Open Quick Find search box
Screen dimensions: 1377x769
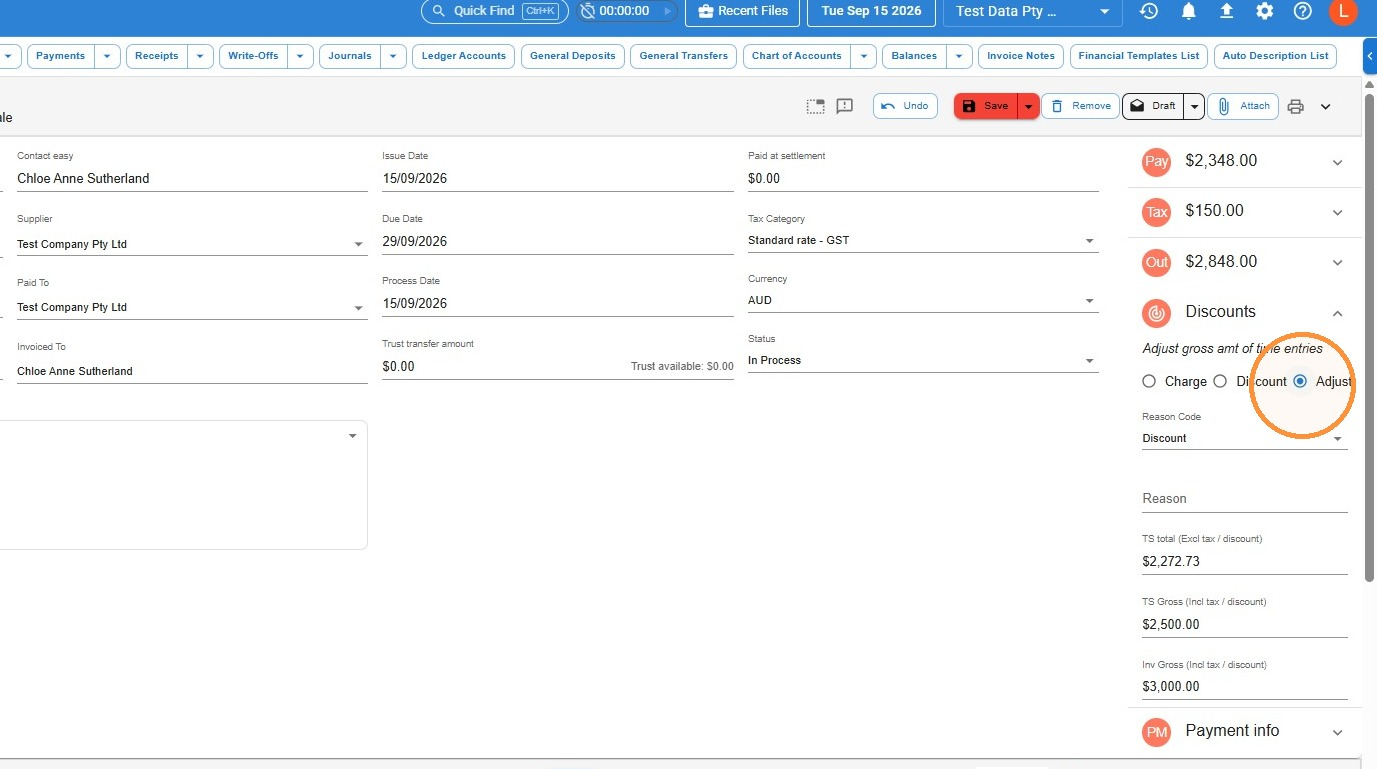click(x=494, y=11)
